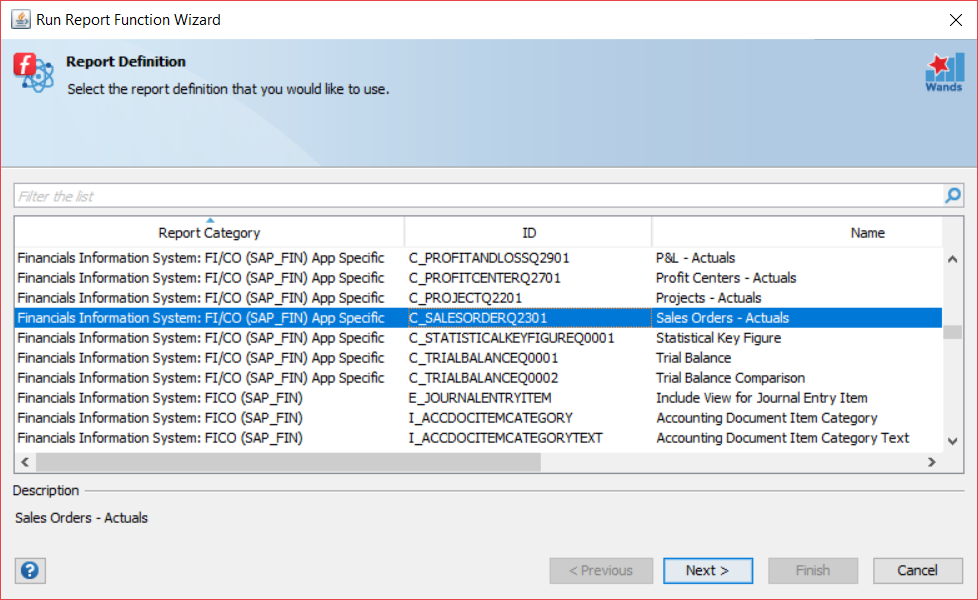Click the sort arrow above Report Category
The height and width of the screenshot is (600, 978).
click(209, 222)
